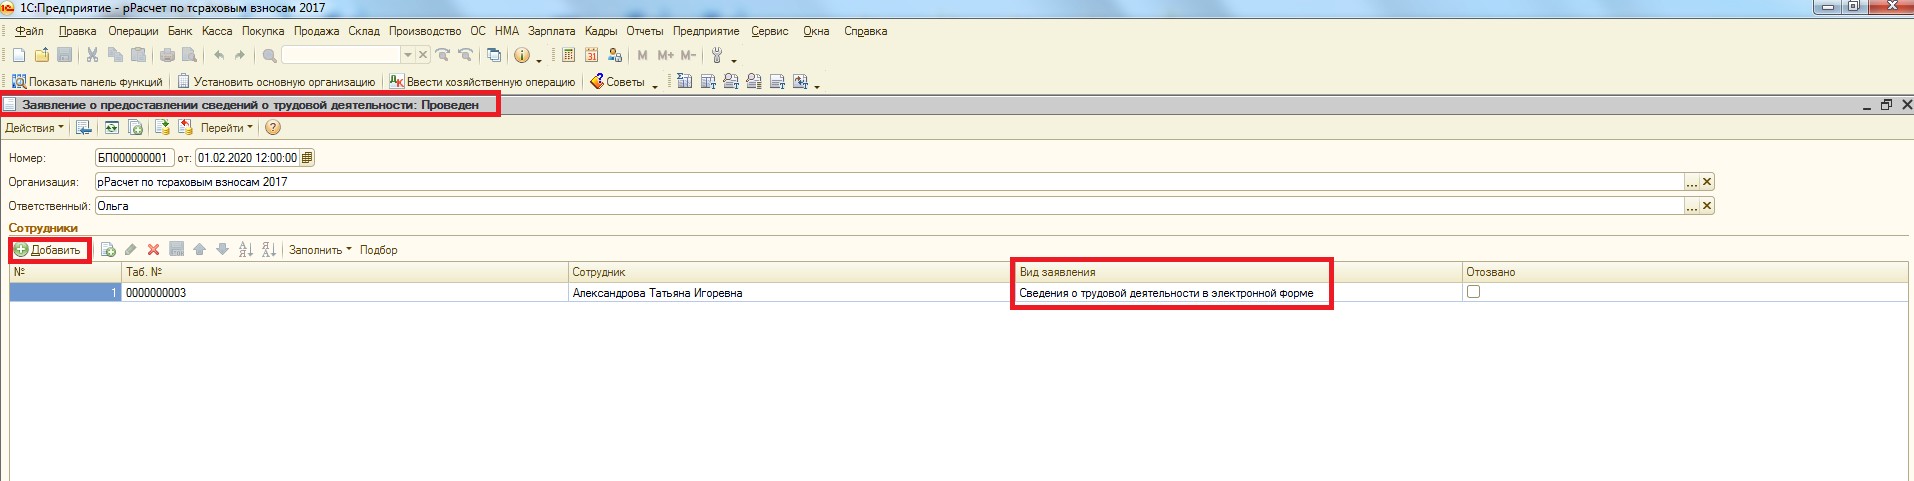This screenshot has width=1914, height=481.
Task: Click the Подбор button
Action: tap(378, 250)
